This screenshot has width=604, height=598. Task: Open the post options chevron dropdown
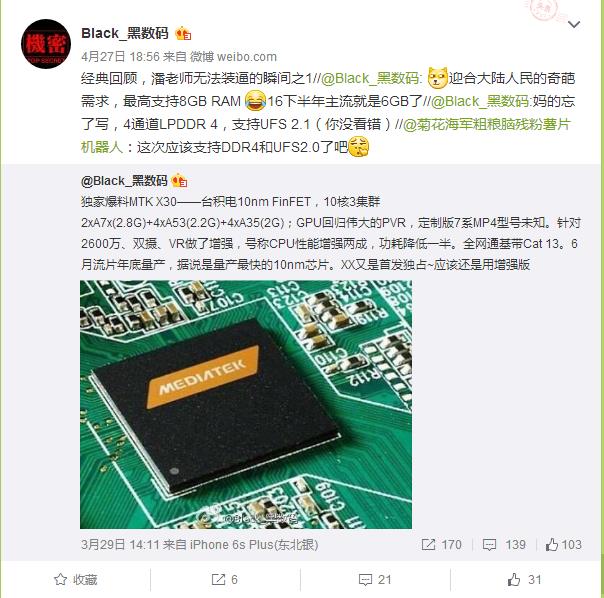[x=574, y=25]
